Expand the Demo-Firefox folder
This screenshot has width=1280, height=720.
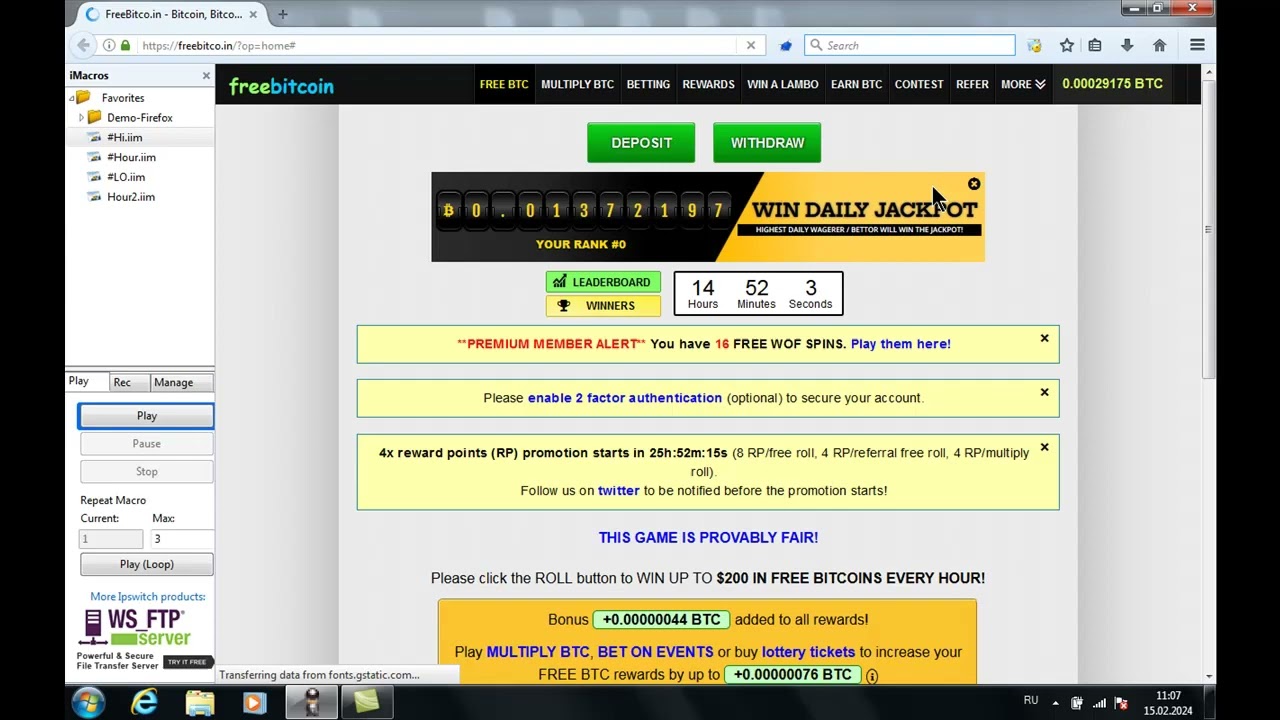pyautogui.click(x=82, y=117)
